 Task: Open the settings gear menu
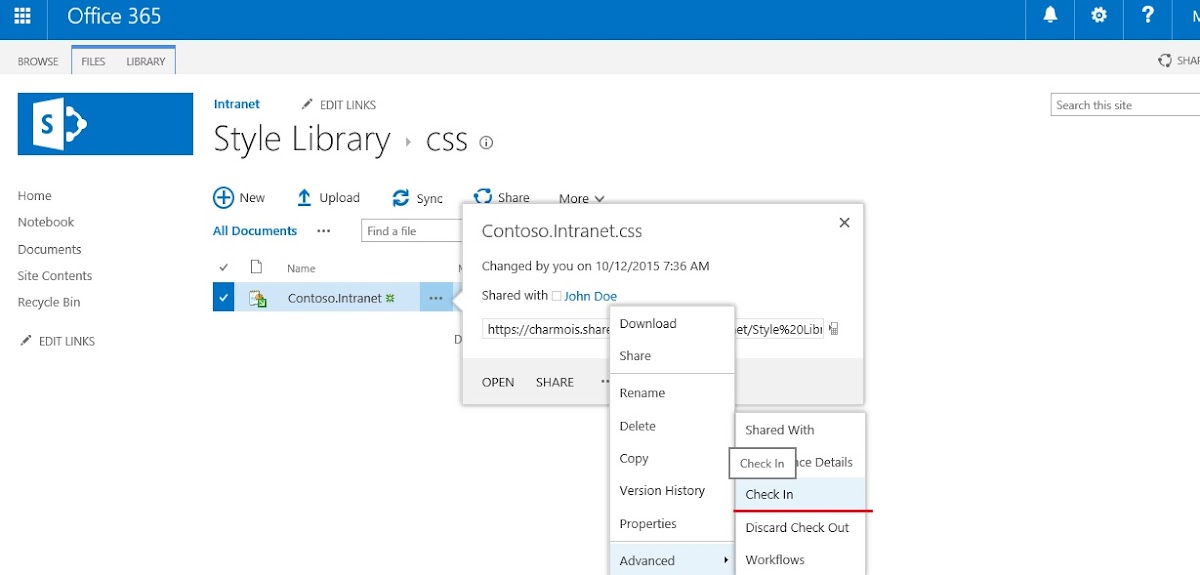pos(1099,16)
